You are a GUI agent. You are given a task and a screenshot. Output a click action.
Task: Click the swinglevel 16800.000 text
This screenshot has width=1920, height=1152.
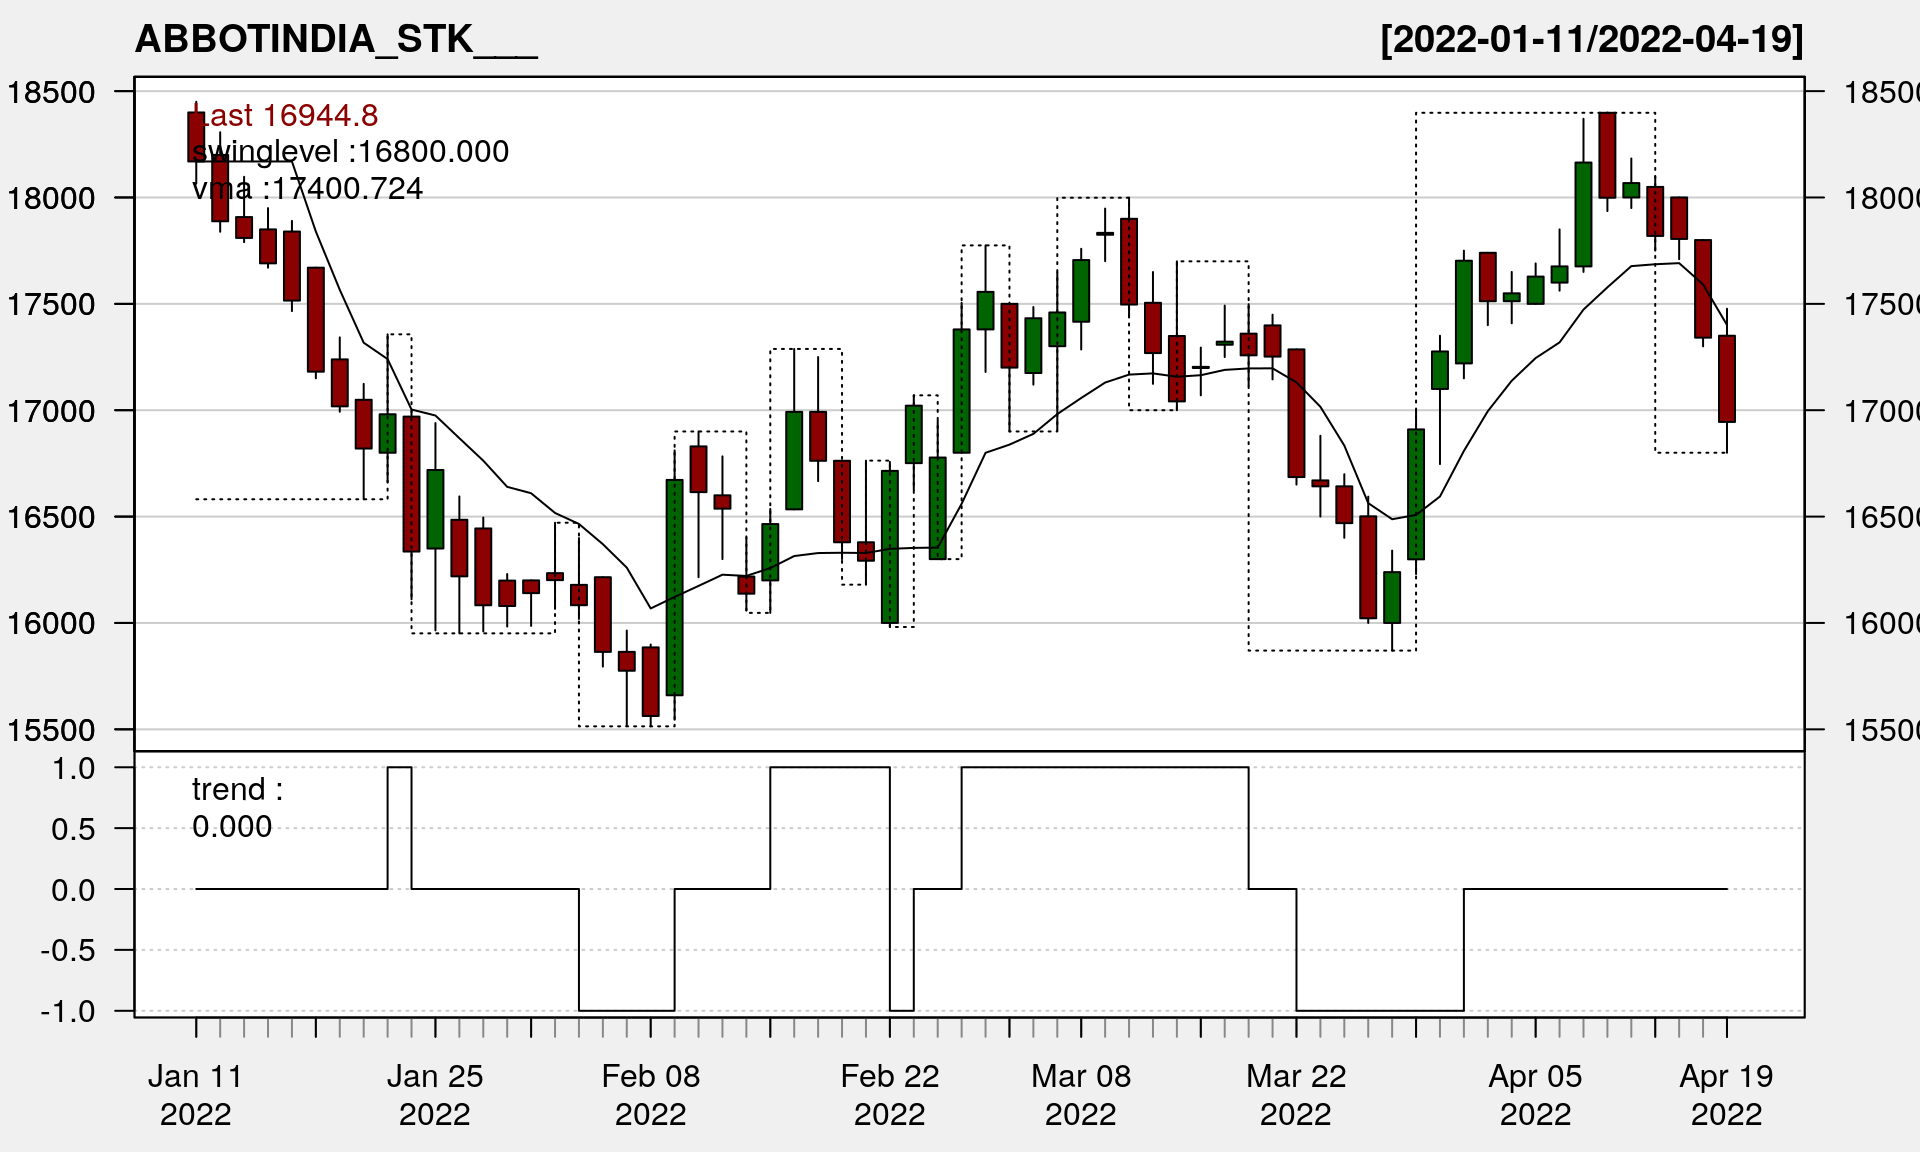click(x=350, y=152)
